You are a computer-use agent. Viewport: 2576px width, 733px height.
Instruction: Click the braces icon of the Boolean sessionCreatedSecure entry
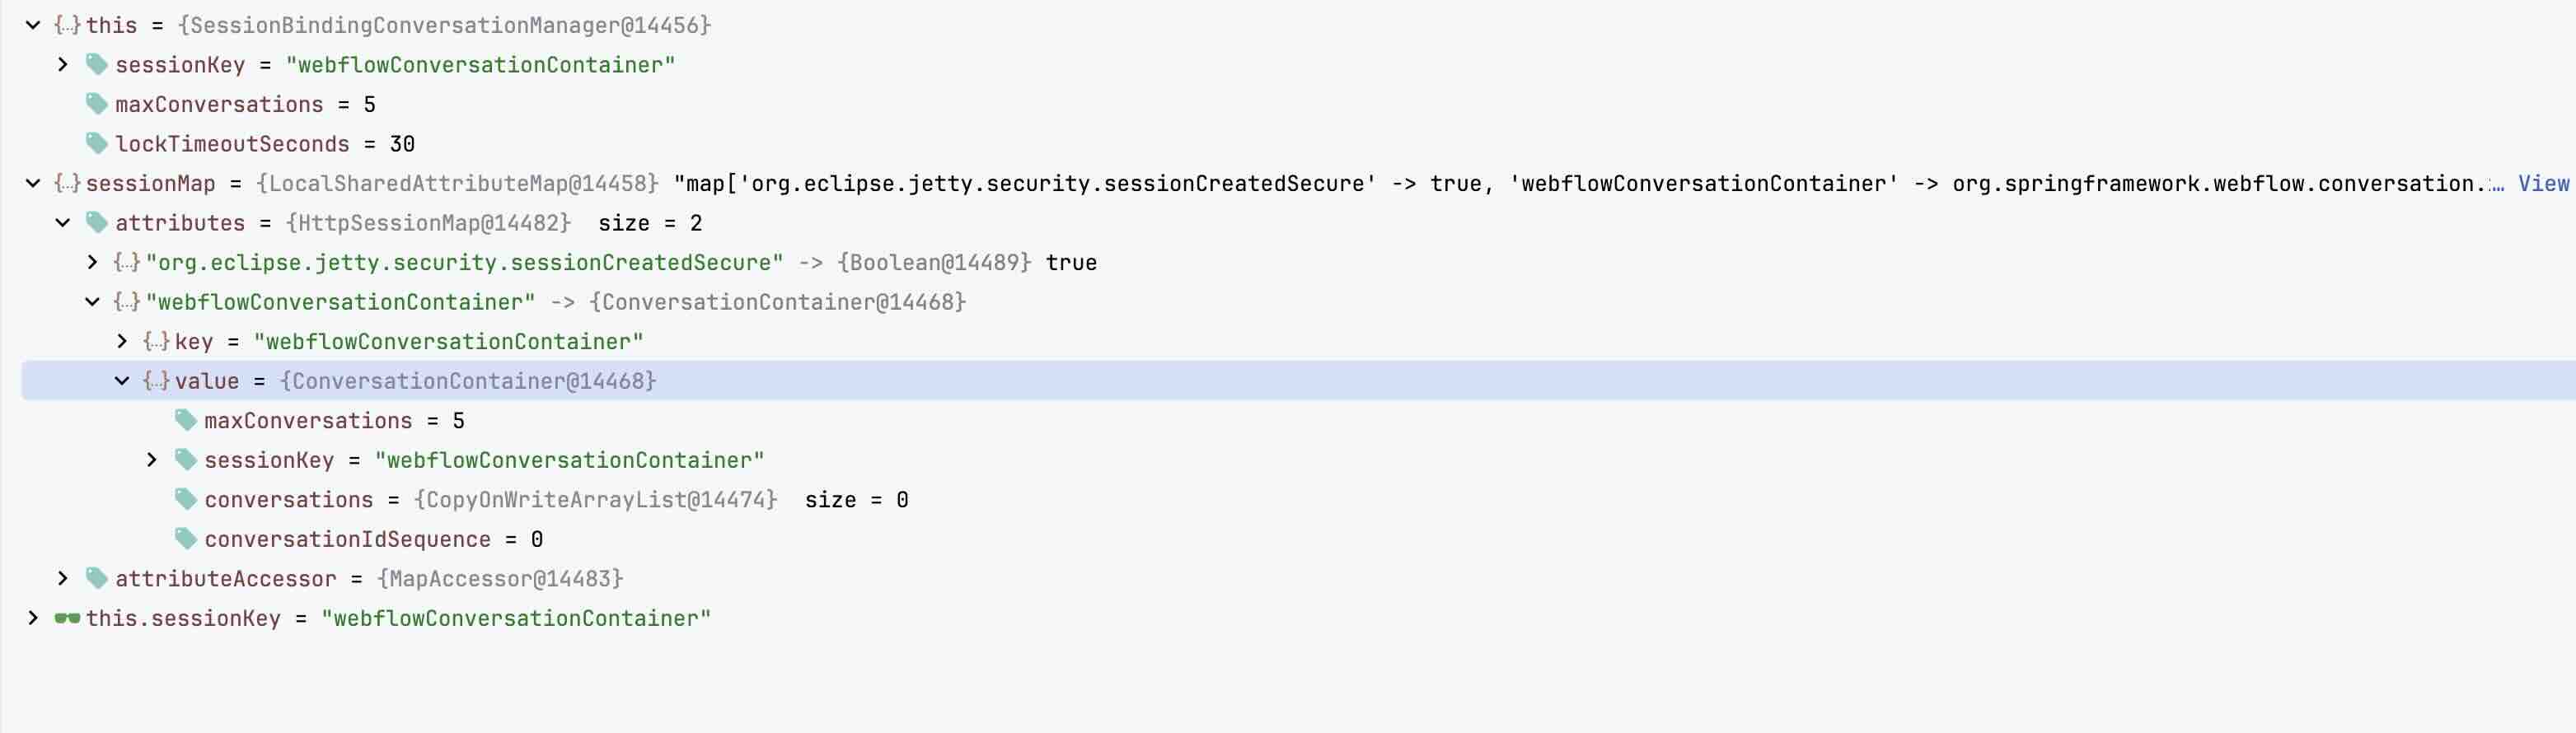pos(126,262)
